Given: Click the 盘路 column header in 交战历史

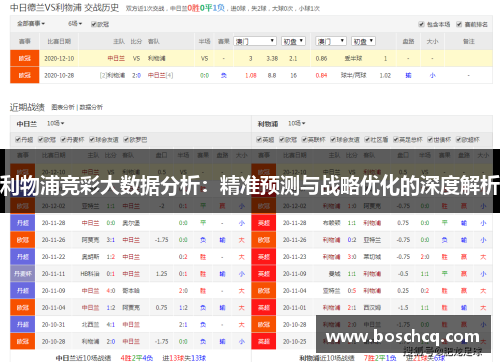Looking at the screenshot, I should pos(408,41).
